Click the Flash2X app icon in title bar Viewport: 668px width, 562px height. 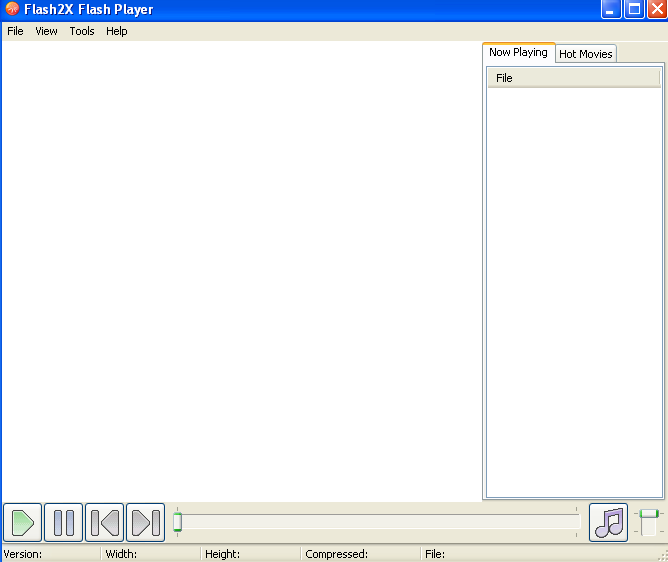[x=12, y=9]
